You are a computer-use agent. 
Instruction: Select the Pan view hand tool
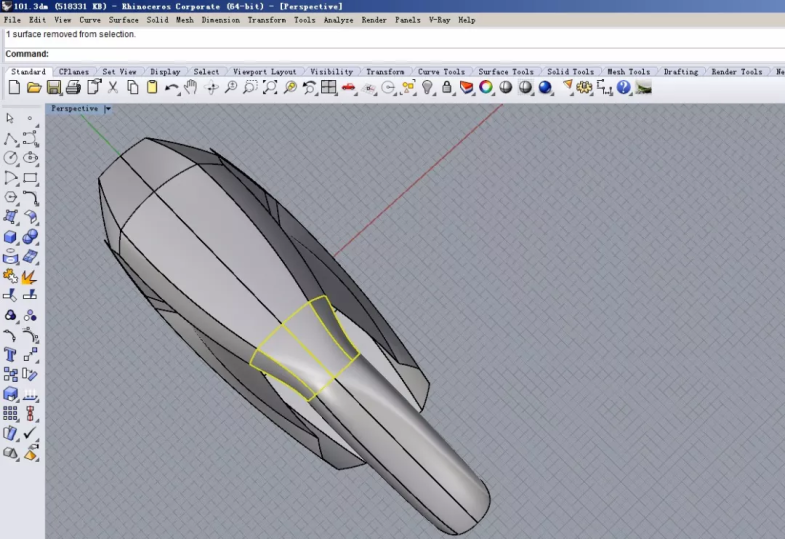click(190, 88)
